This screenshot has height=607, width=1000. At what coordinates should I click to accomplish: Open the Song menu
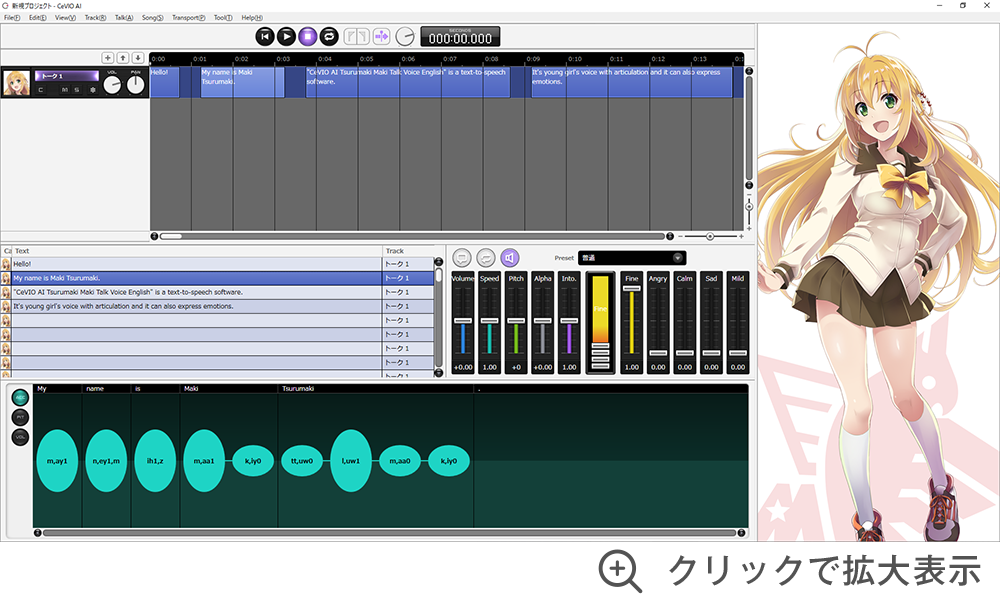(152, 18)
